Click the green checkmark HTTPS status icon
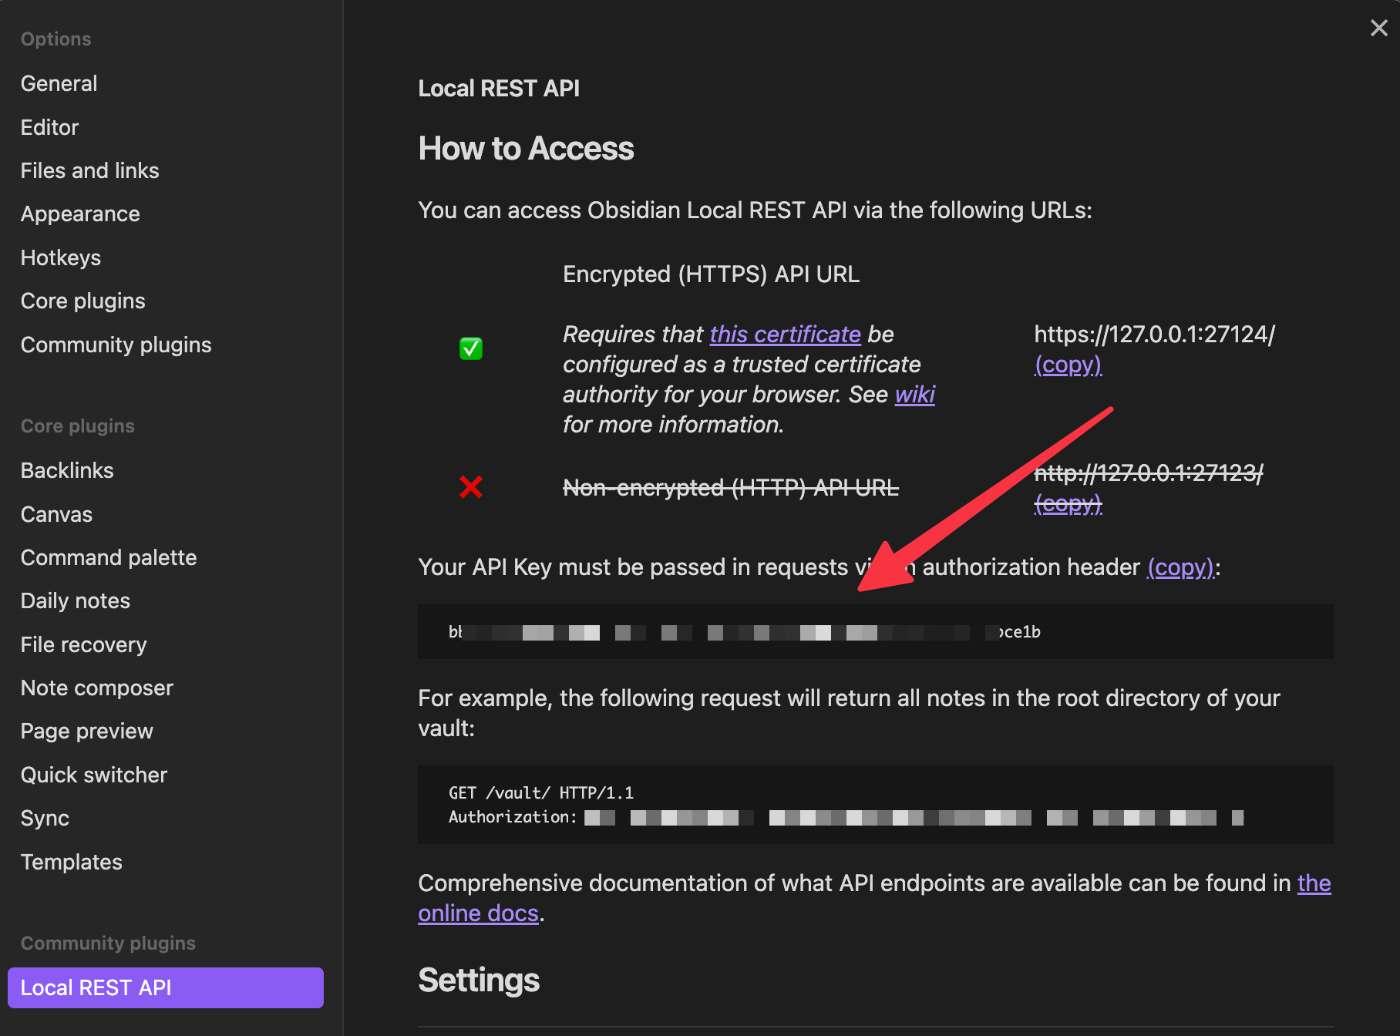The image size is (1400, 1036). tap(471, 349)
